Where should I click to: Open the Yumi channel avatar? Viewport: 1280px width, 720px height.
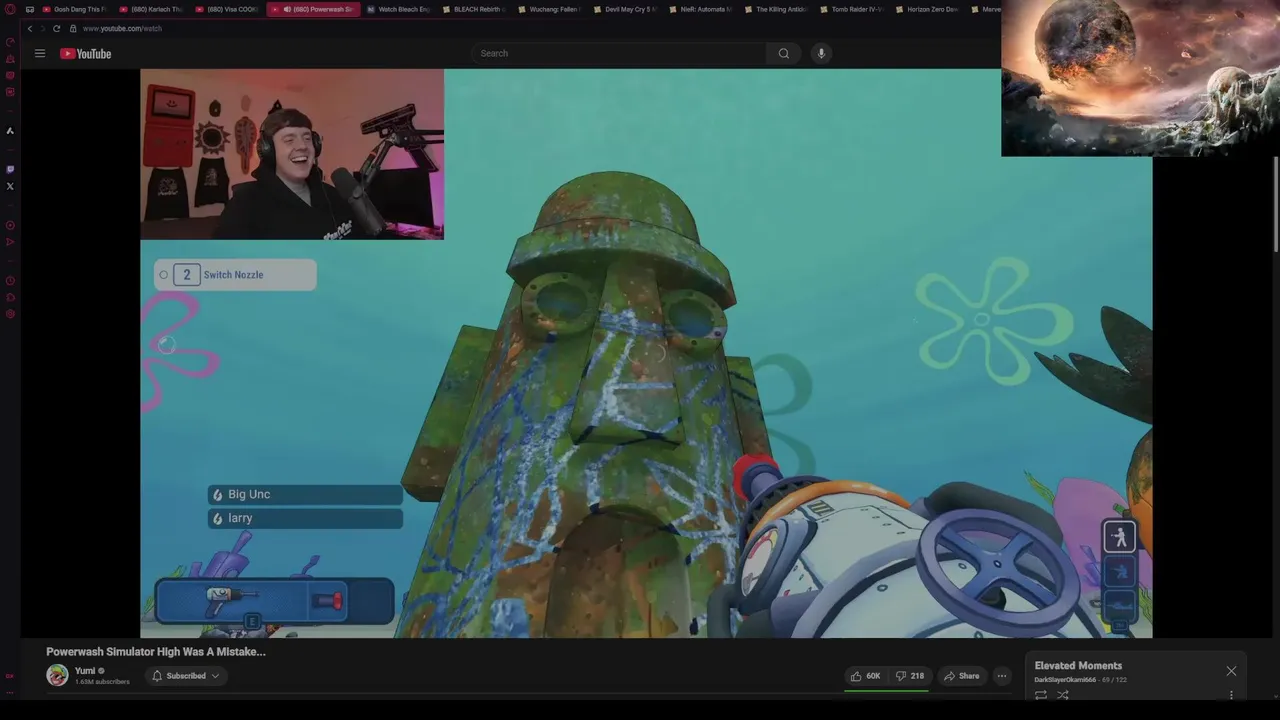(x=57, y=675)
